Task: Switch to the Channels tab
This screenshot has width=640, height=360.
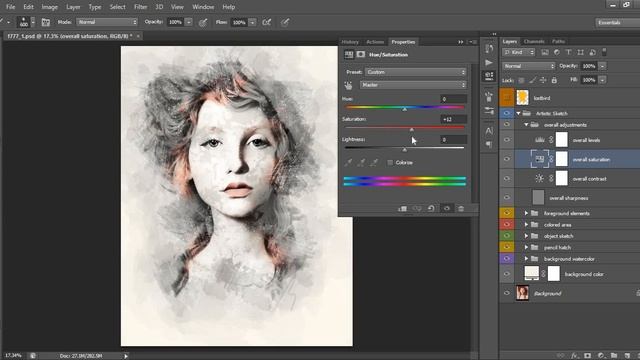Action: [x=534, y=41]
